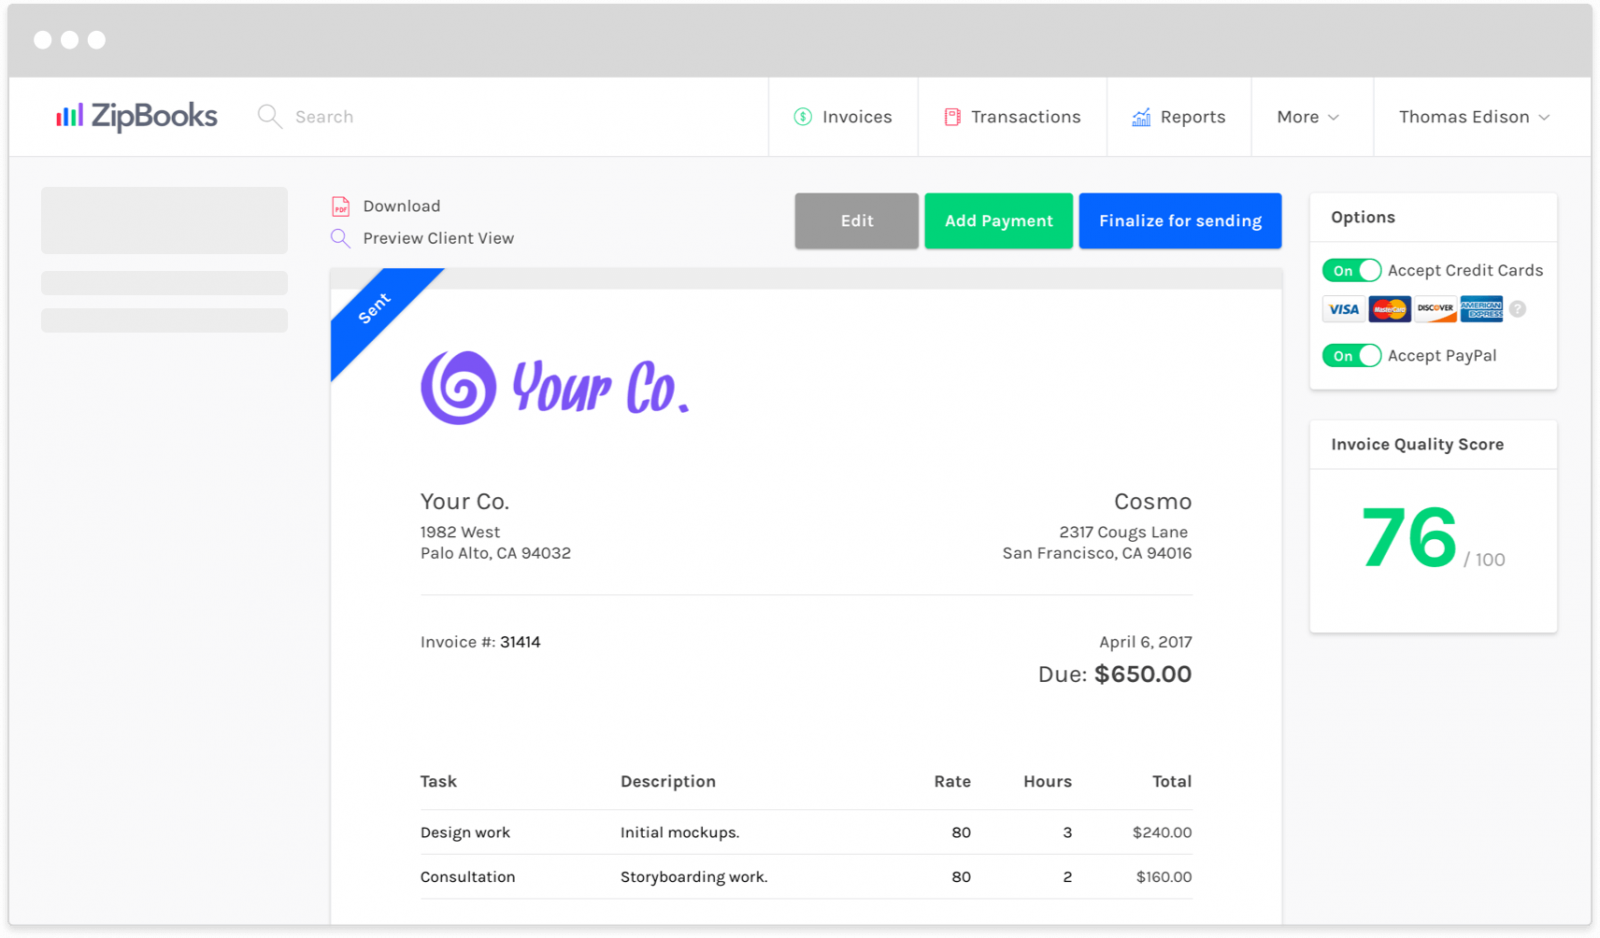
Task: Click the Visa card icon
Action: [1343, 309]
